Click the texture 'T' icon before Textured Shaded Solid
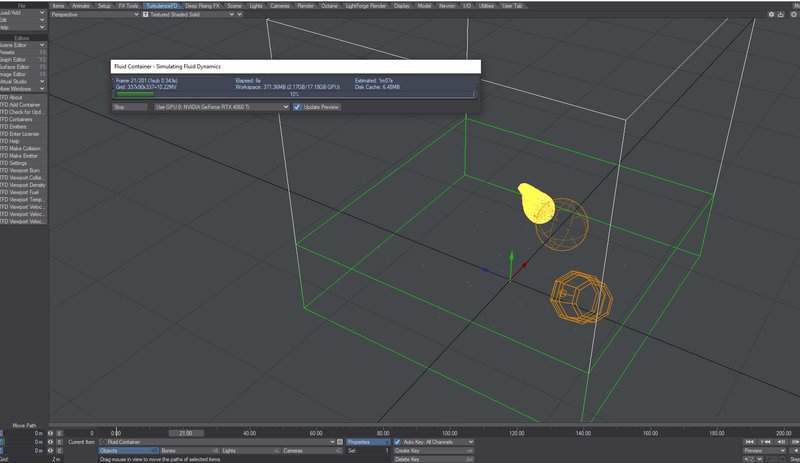Image resolution: width=800 pixels, height=463 pixels. click(x=145, y=15)
